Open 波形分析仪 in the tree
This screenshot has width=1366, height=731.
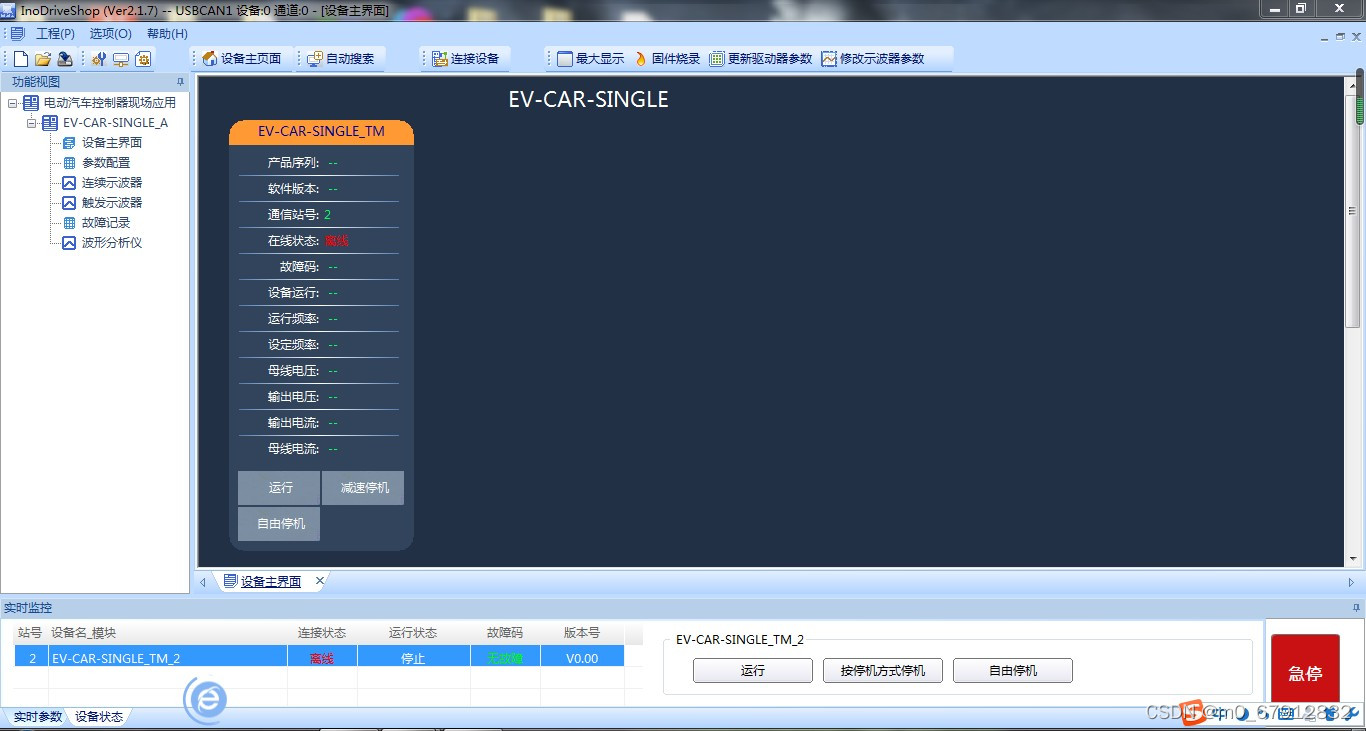(111, 243)
